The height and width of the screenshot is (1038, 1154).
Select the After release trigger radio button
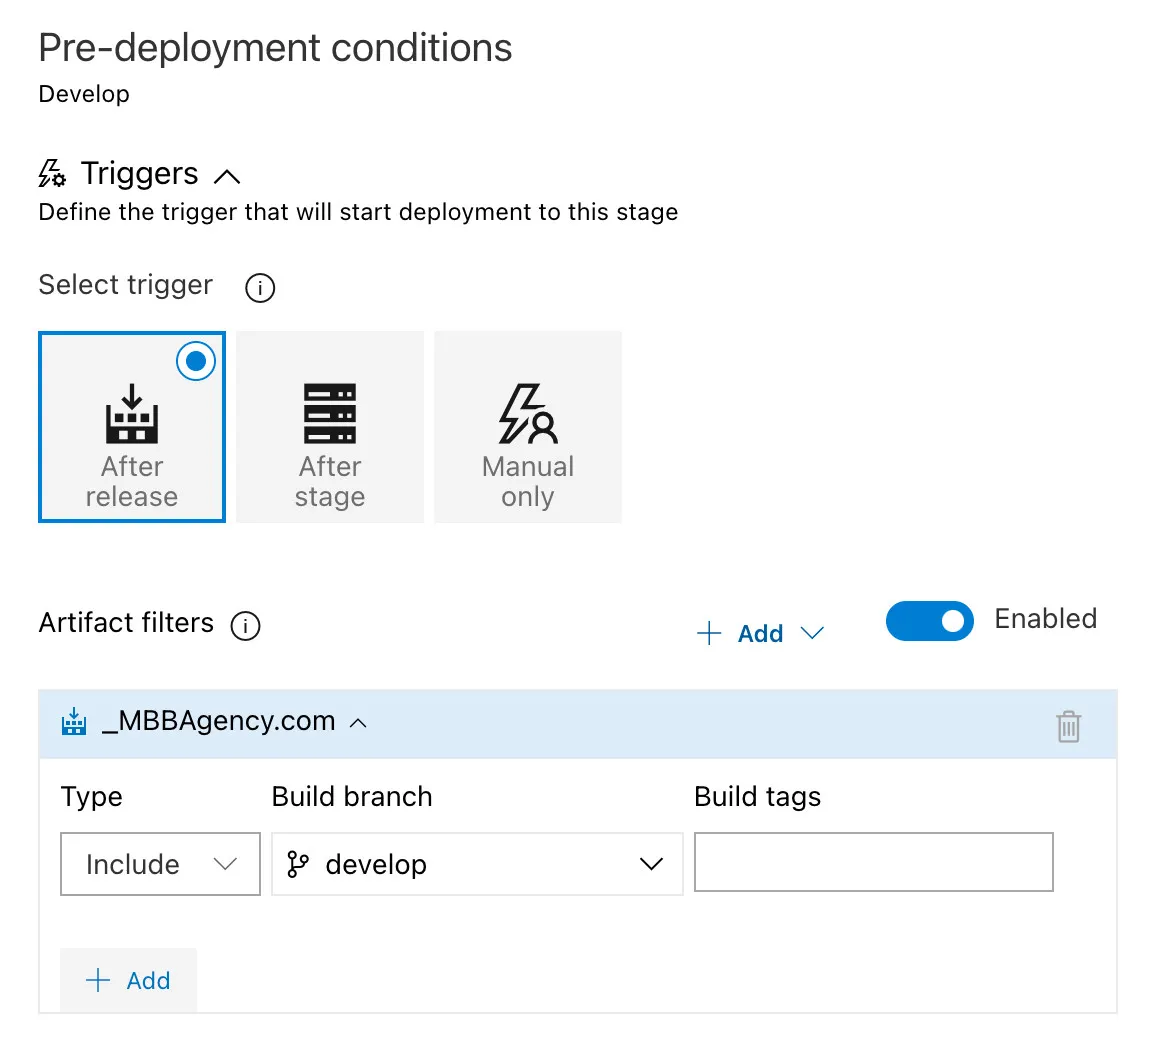click(x=196, y=361)
